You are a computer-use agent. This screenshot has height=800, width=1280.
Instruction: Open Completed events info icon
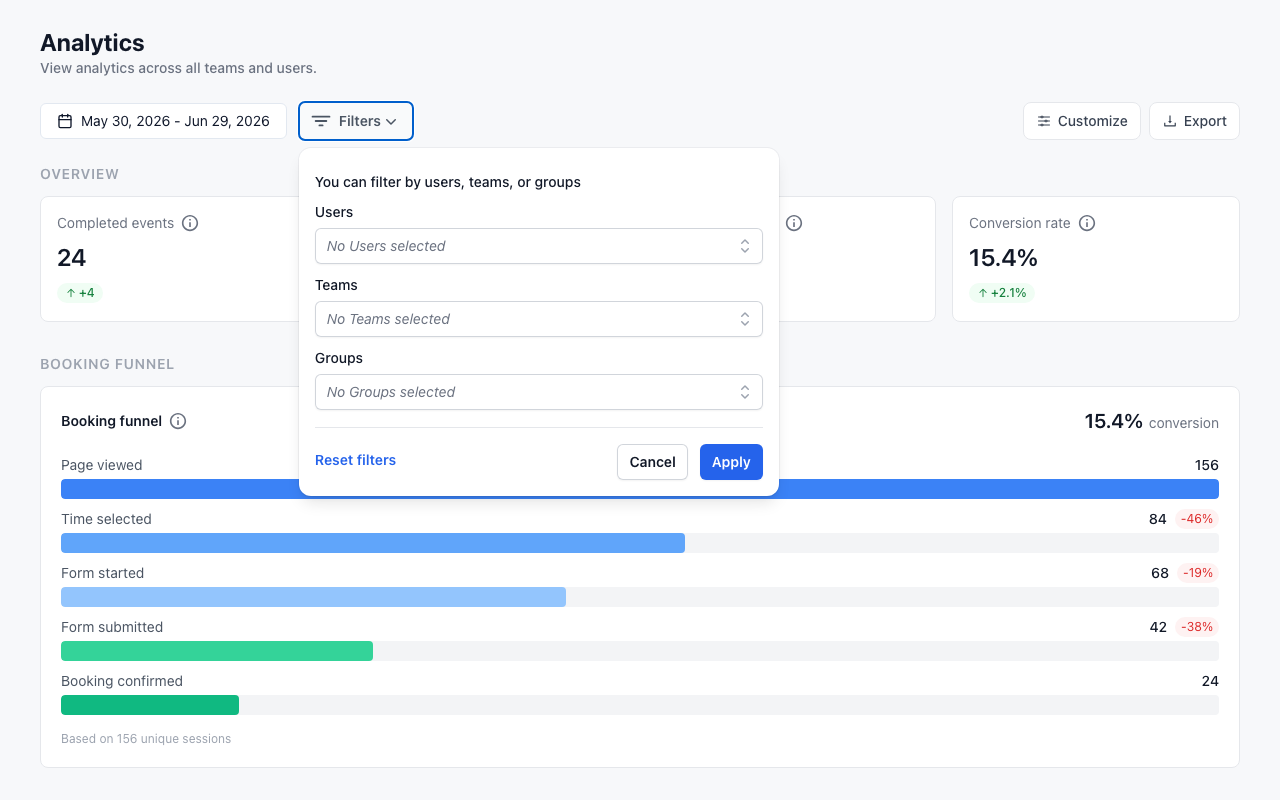[x=190, y=223]
